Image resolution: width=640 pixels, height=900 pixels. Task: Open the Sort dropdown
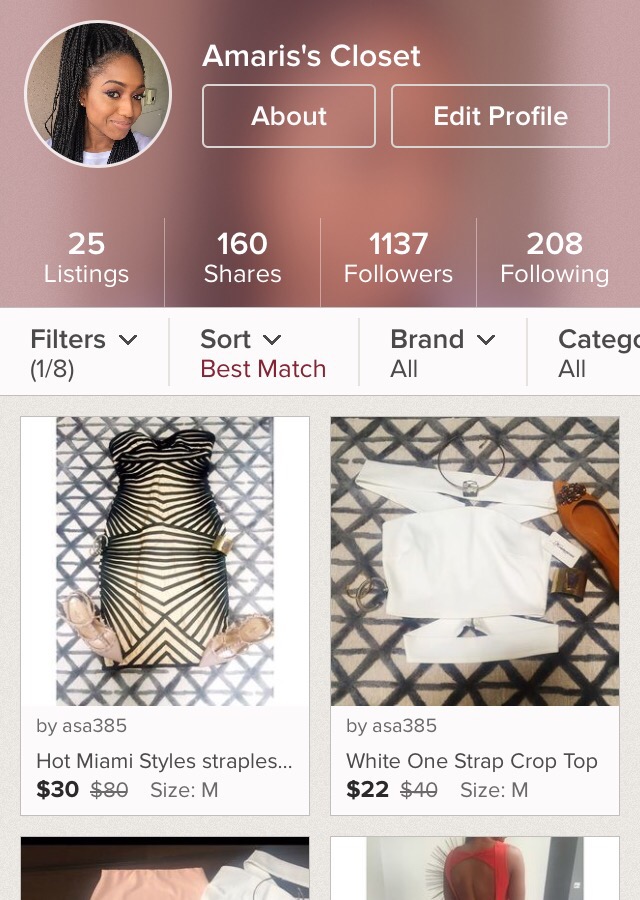click(x=263, y=352)
